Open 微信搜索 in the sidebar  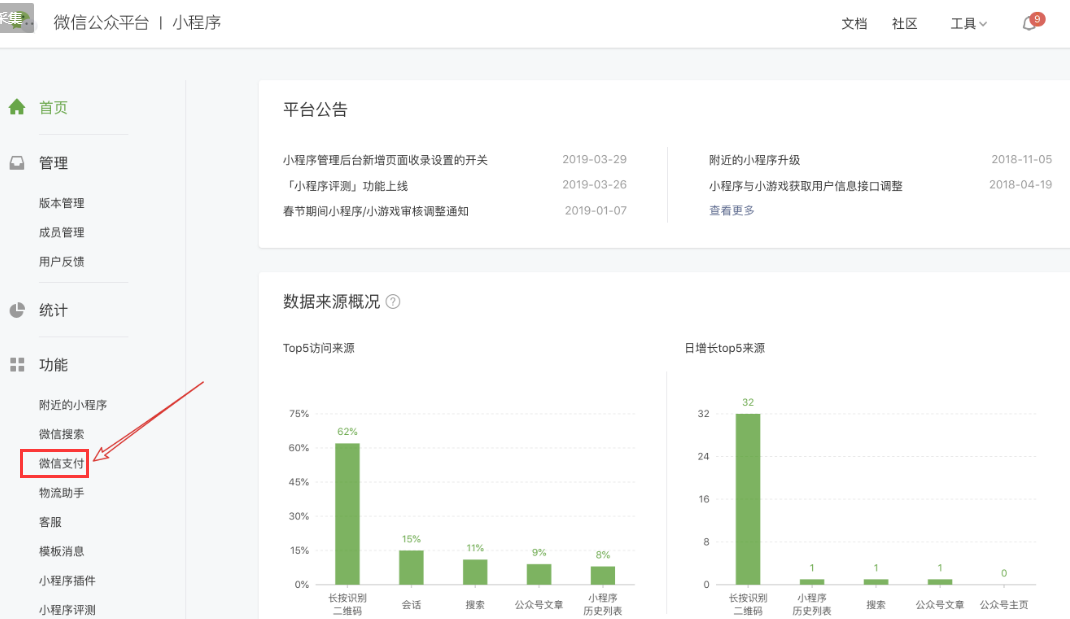point(61,435)
